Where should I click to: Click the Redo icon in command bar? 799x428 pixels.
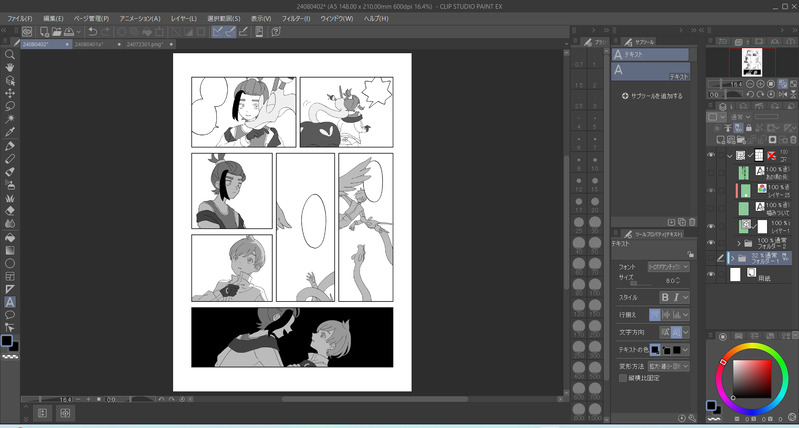[105, 32]
